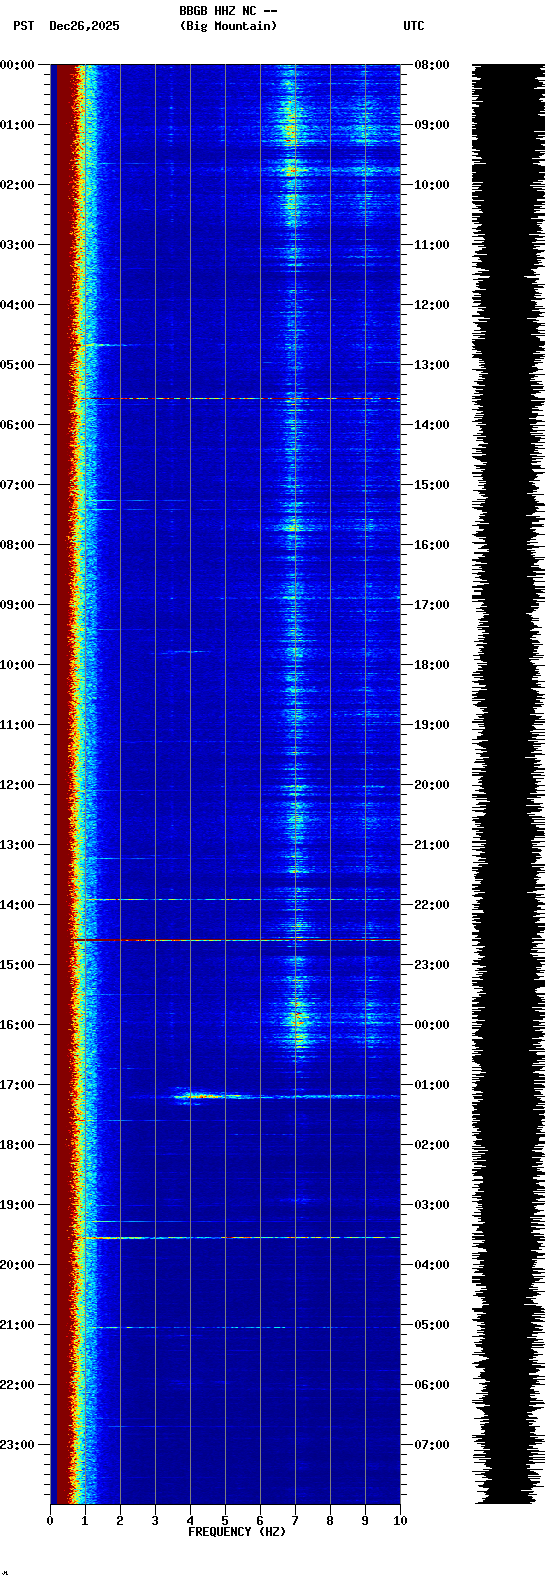Click the 22:00 label on UTC axis
The image size is (552, 1584).
coord(431,905)
